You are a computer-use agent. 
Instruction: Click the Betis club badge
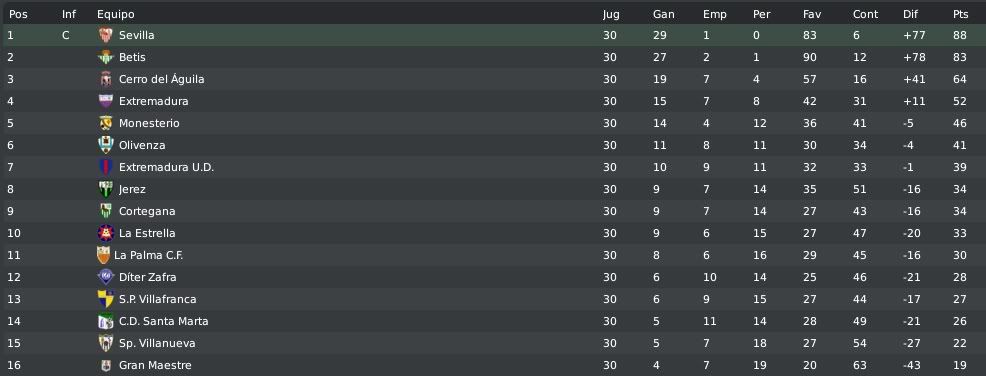pyautogui.click(x=106, y=57)
